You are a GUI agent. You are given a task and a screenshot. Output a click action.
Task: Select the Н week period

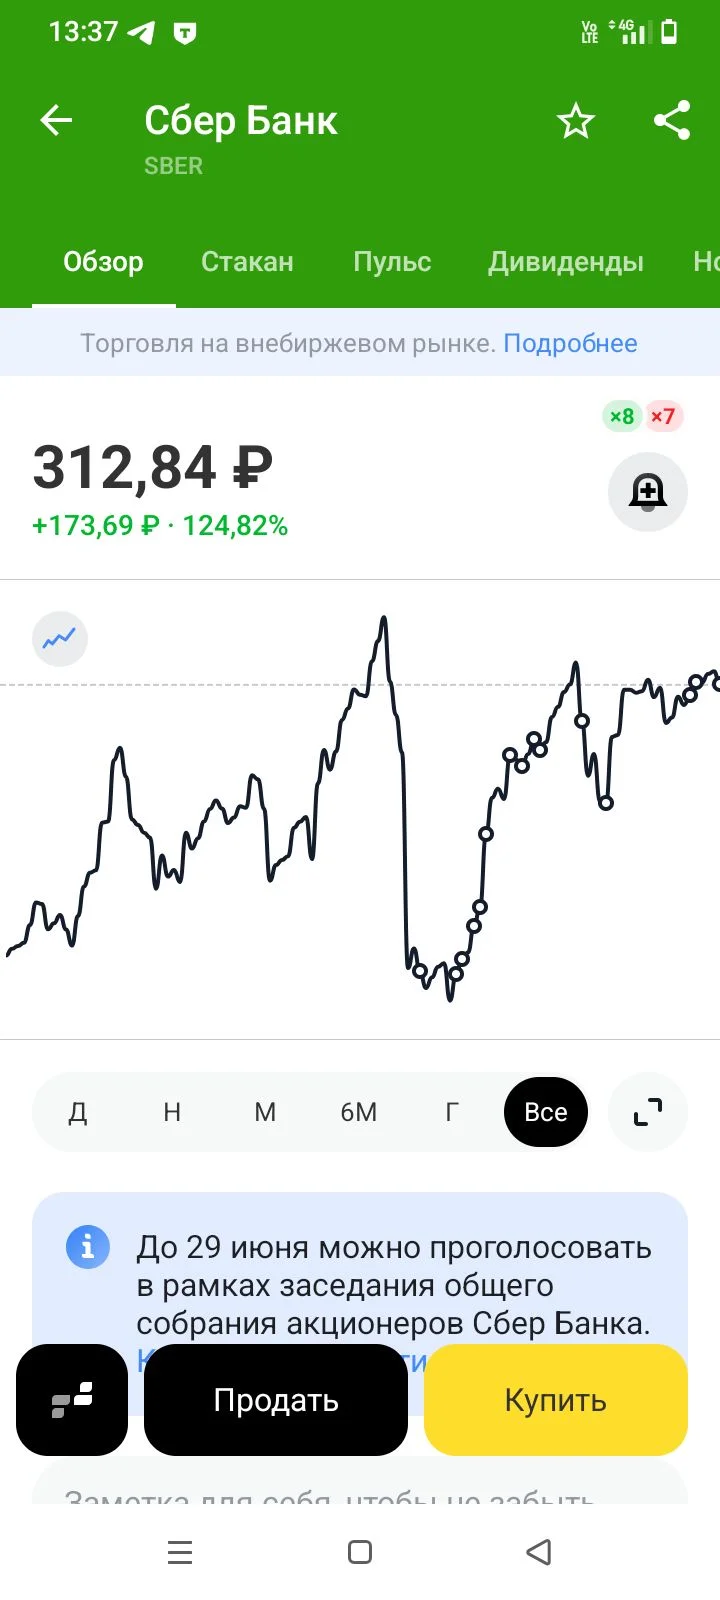172,1112
